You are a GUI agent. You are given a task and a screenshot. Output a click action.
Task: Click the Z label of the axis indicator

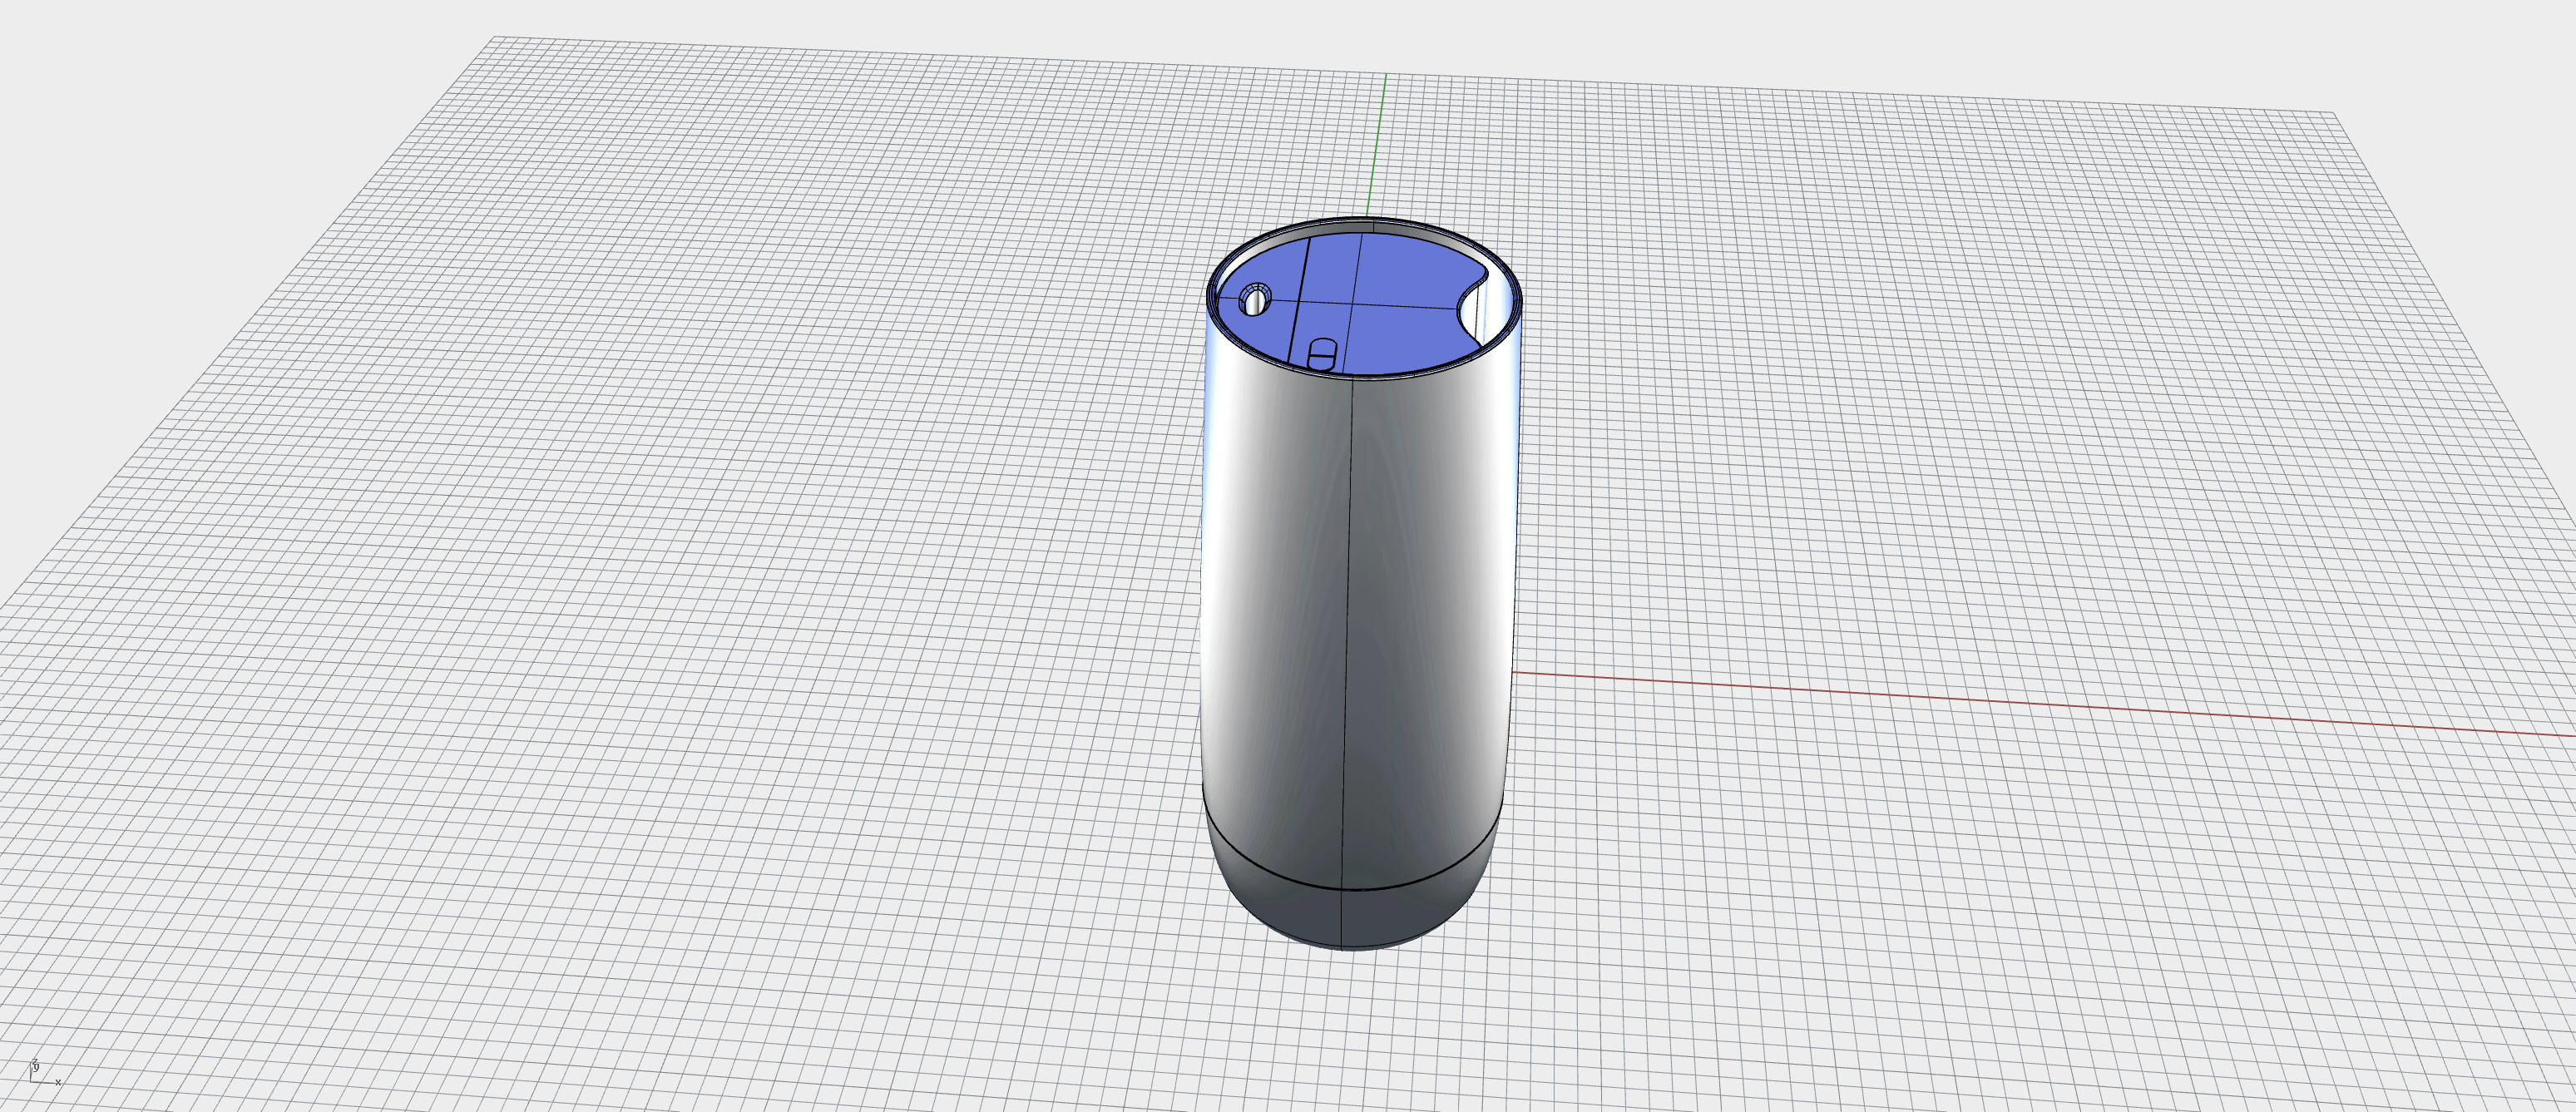pyautogui.click(x=35, y=1063)
